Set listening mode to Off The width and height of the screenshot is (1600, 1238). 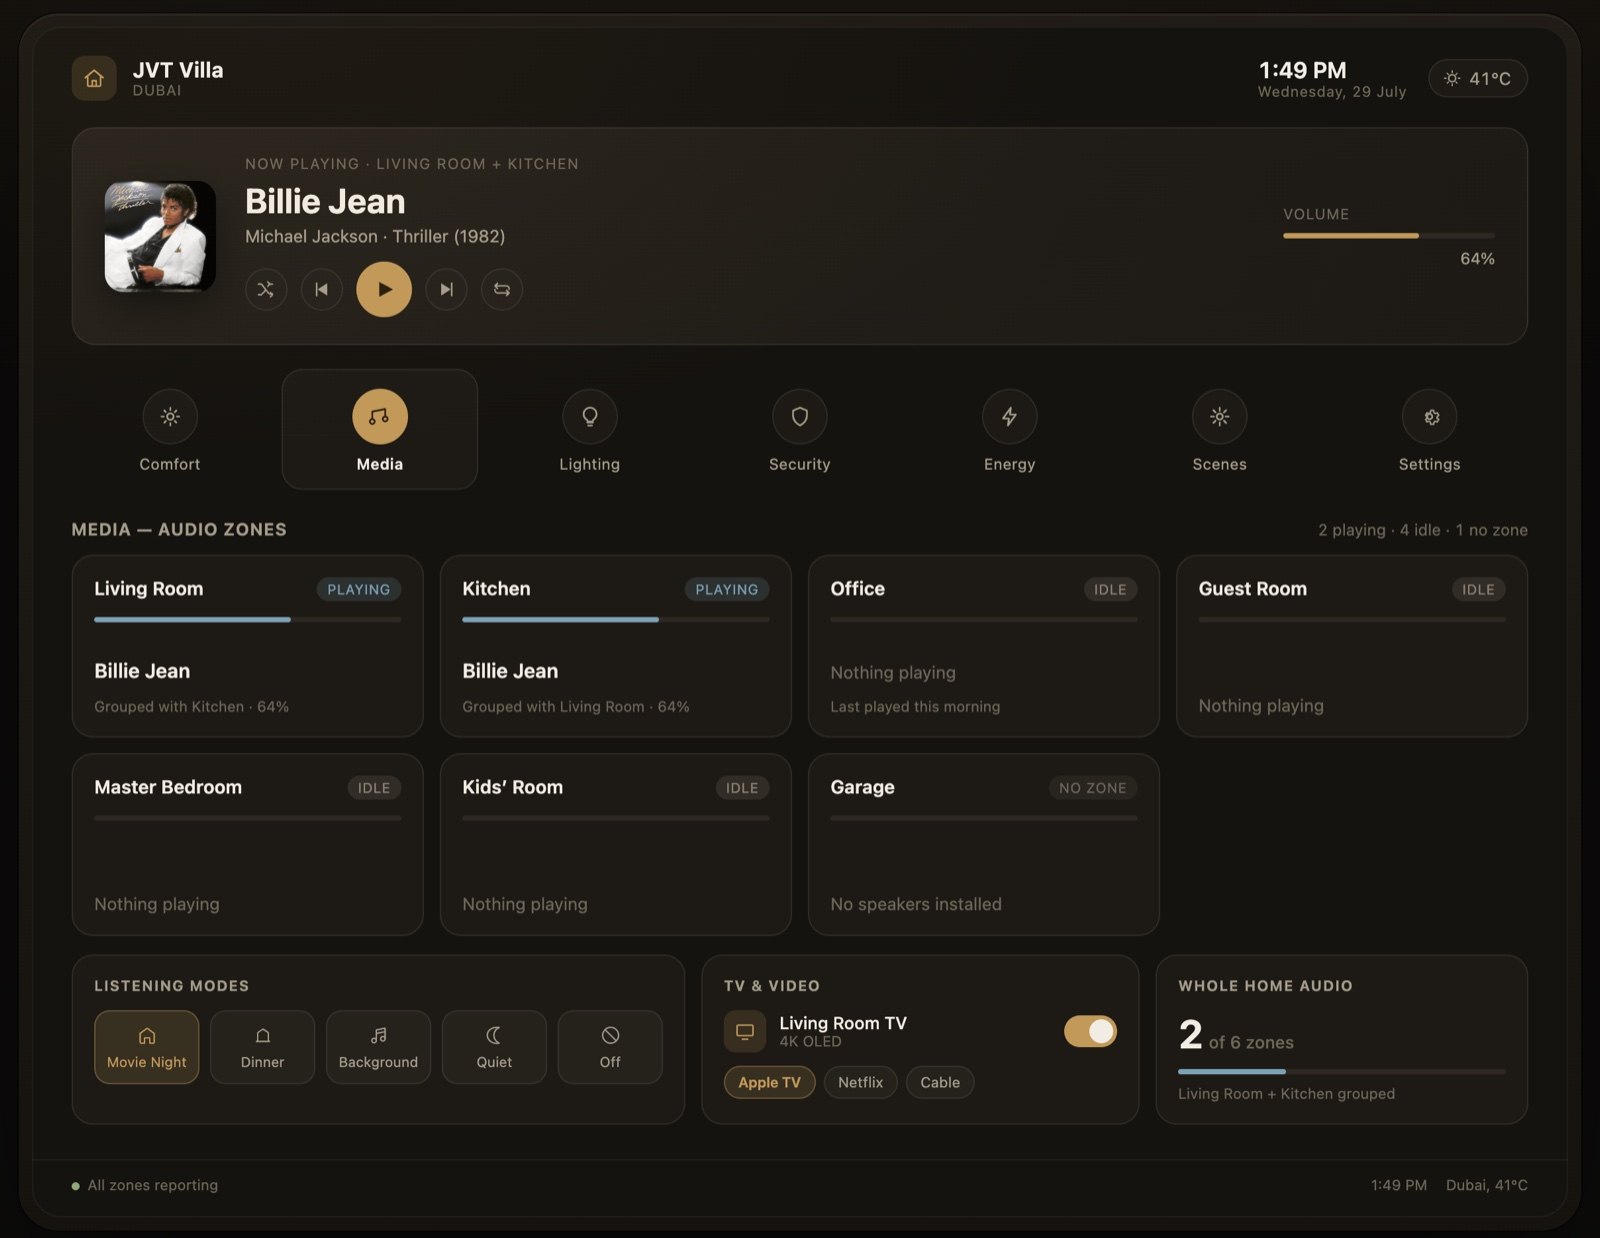coord(610,1047)
